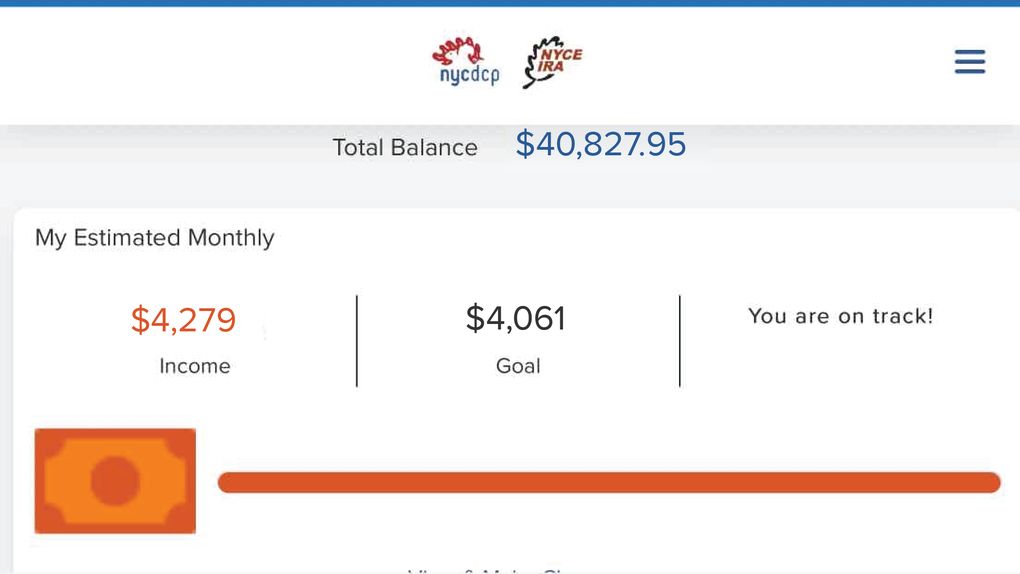Click the right end of progress bar
Viewport: 1020px width, 574px height.
click(989, 482)
